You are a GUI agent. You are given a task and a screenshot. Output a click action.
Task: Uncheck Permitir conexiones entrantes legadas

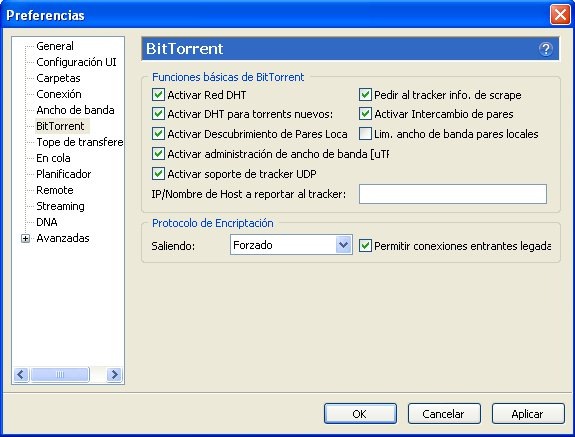(x=365, y=246)
